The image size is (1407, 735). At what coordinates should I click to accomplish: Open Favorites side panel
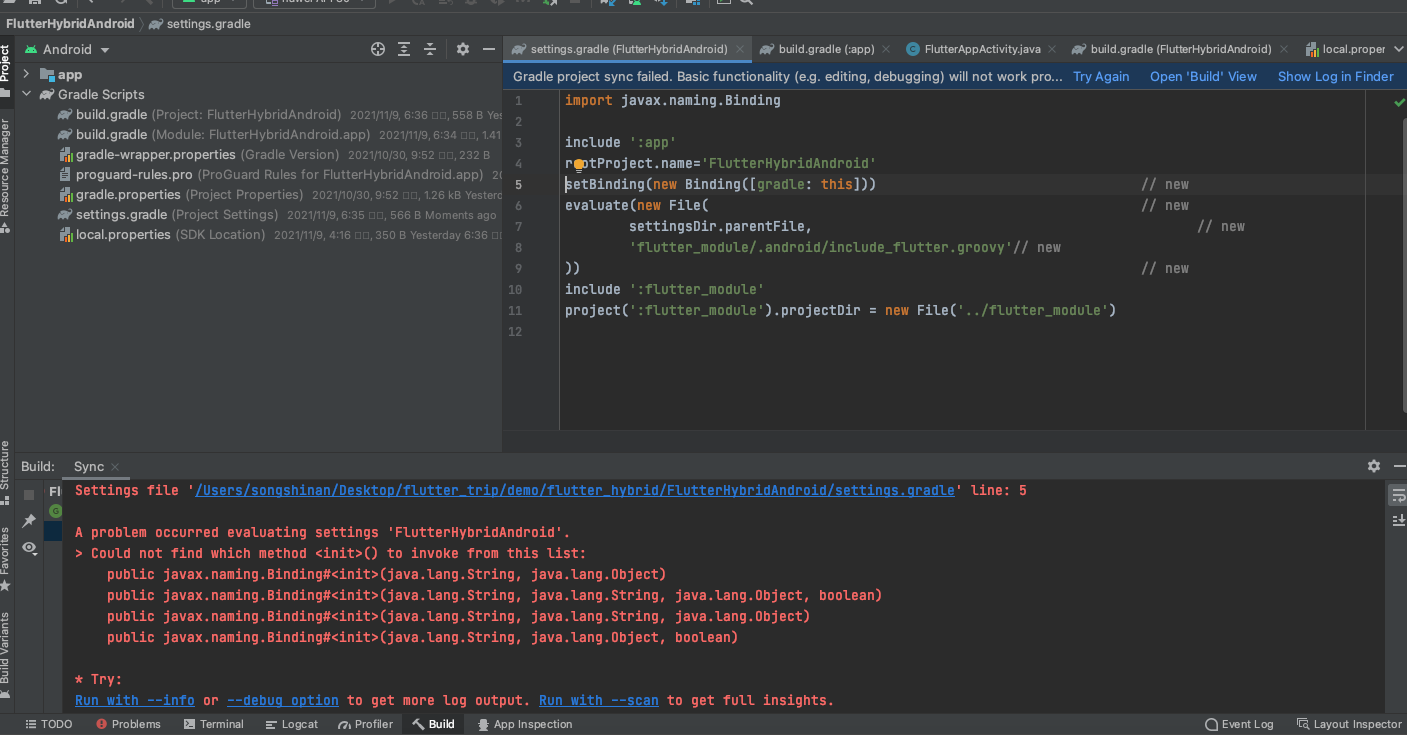(6, 558)
